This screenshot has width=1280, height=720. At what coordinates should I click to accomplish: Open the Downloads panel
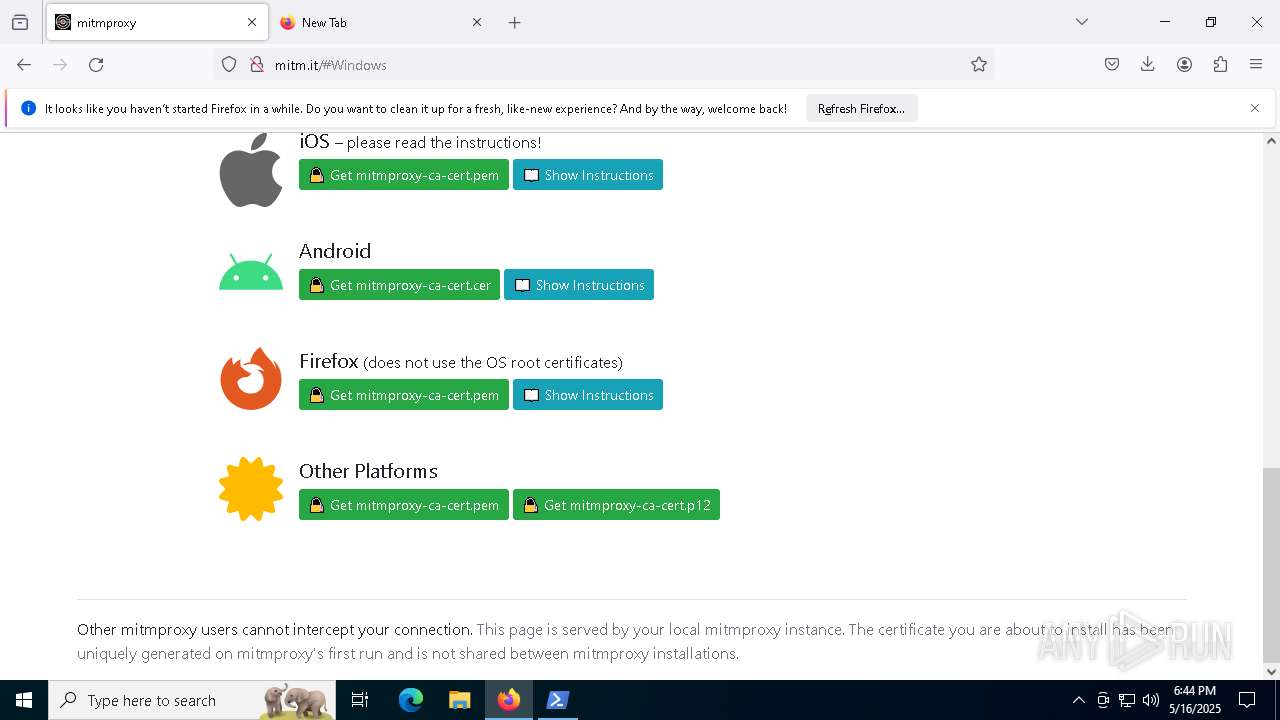click(1148, 65)
